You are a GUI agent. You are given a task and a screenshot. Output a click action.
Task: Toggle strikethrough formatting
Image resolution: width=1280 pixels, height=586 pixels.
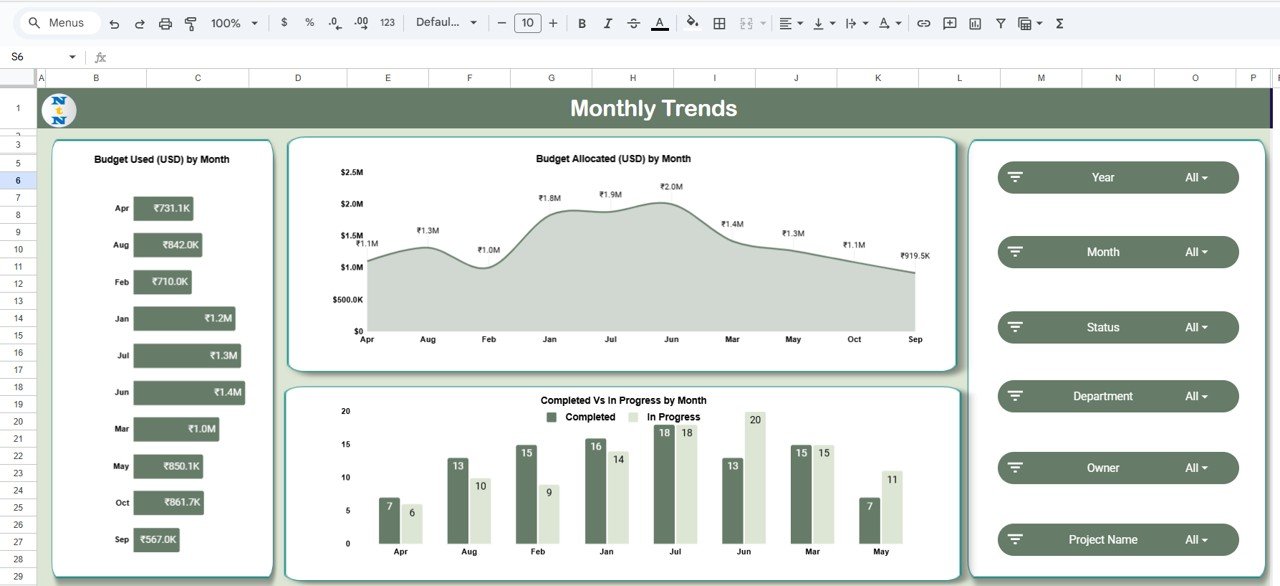[x=634, y=22]
